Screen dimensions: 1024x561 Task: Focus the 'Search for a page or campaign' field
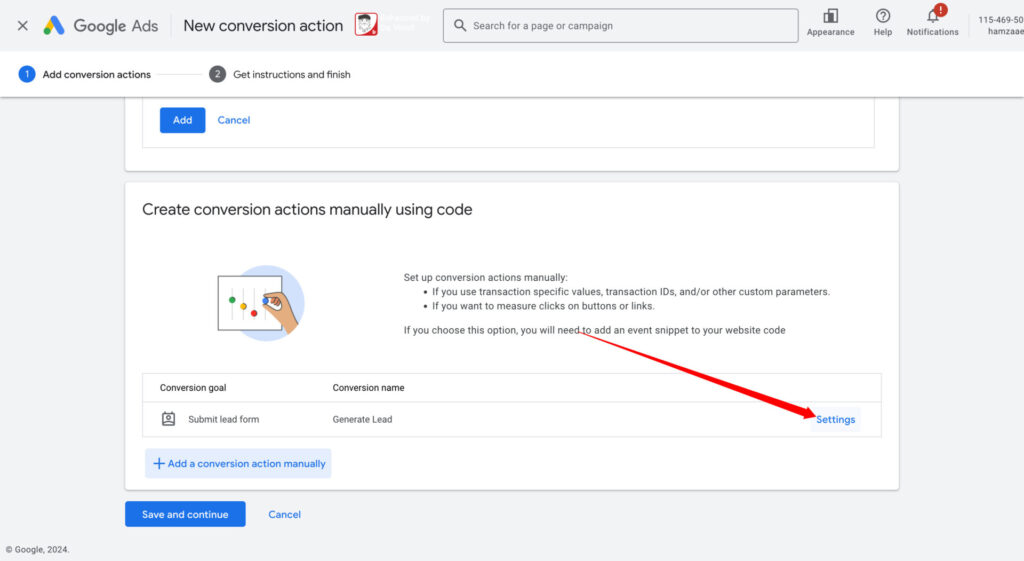[630, 26]
